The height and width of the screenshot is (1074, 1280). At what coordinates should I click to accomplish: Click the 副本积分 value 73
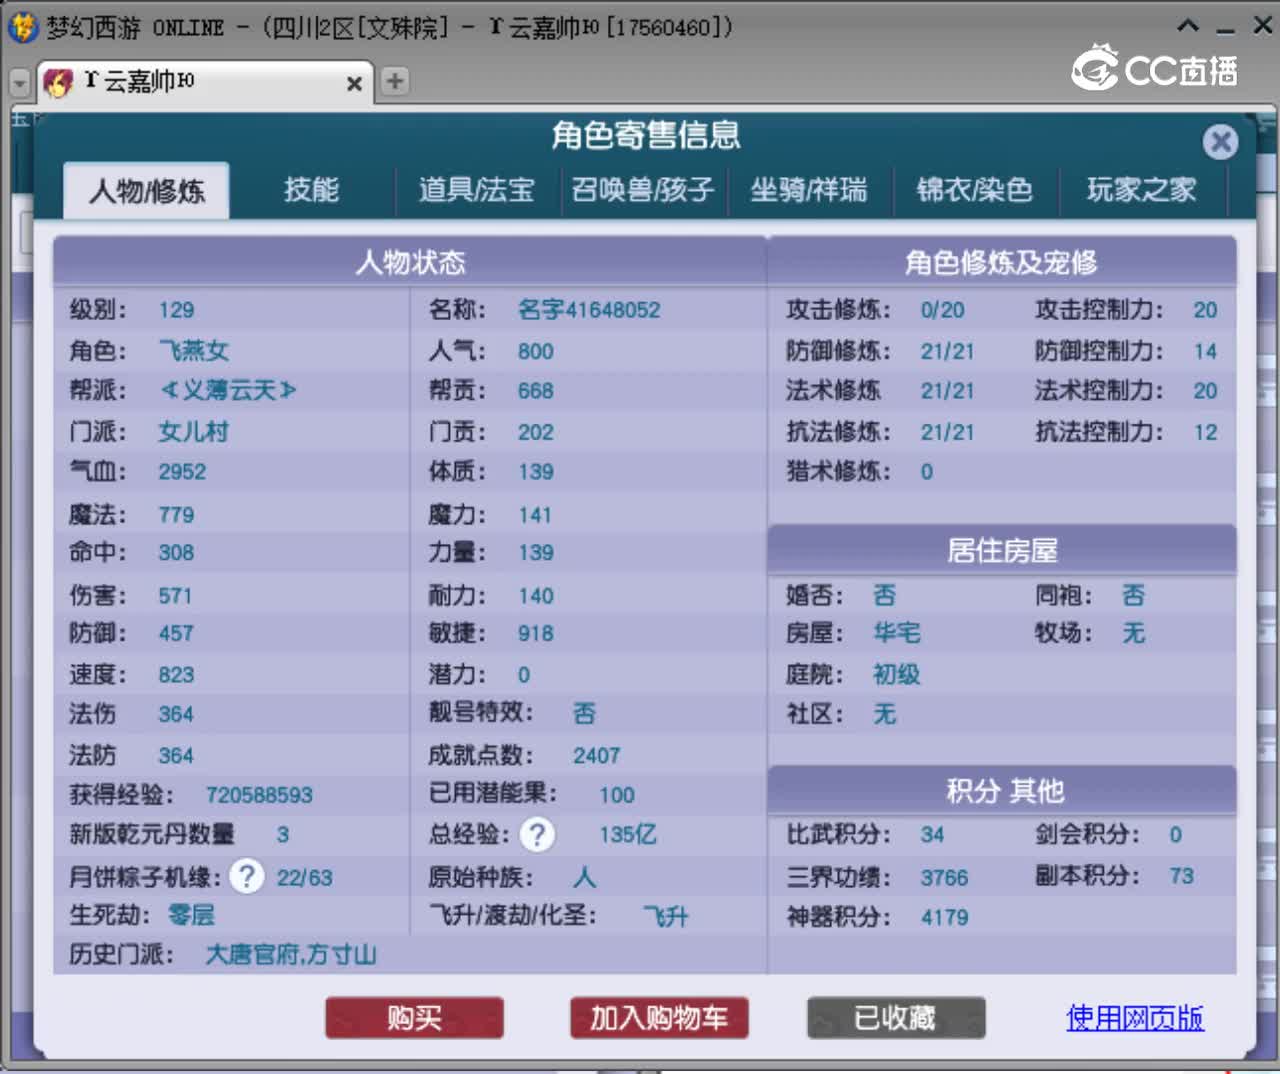1181,876
